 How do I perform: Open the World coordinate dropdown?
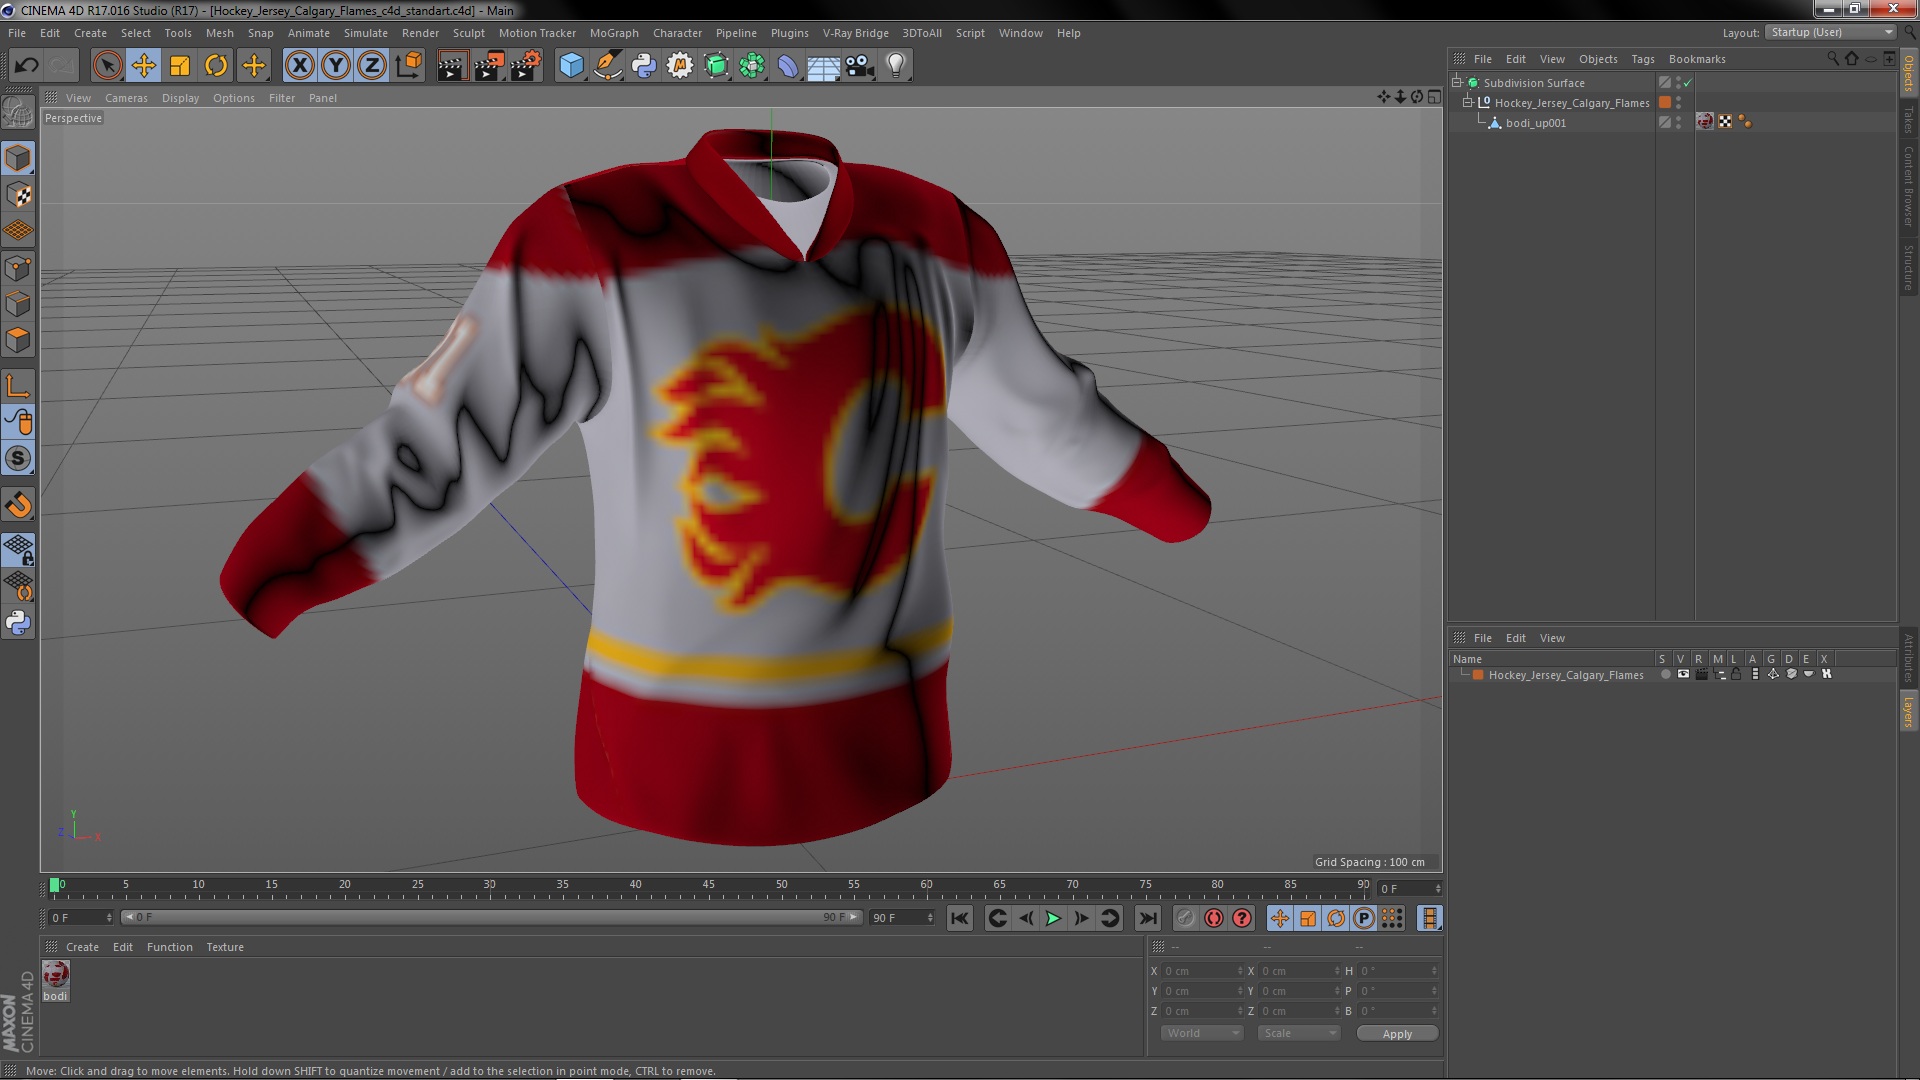click(x=1202, y=1033)
